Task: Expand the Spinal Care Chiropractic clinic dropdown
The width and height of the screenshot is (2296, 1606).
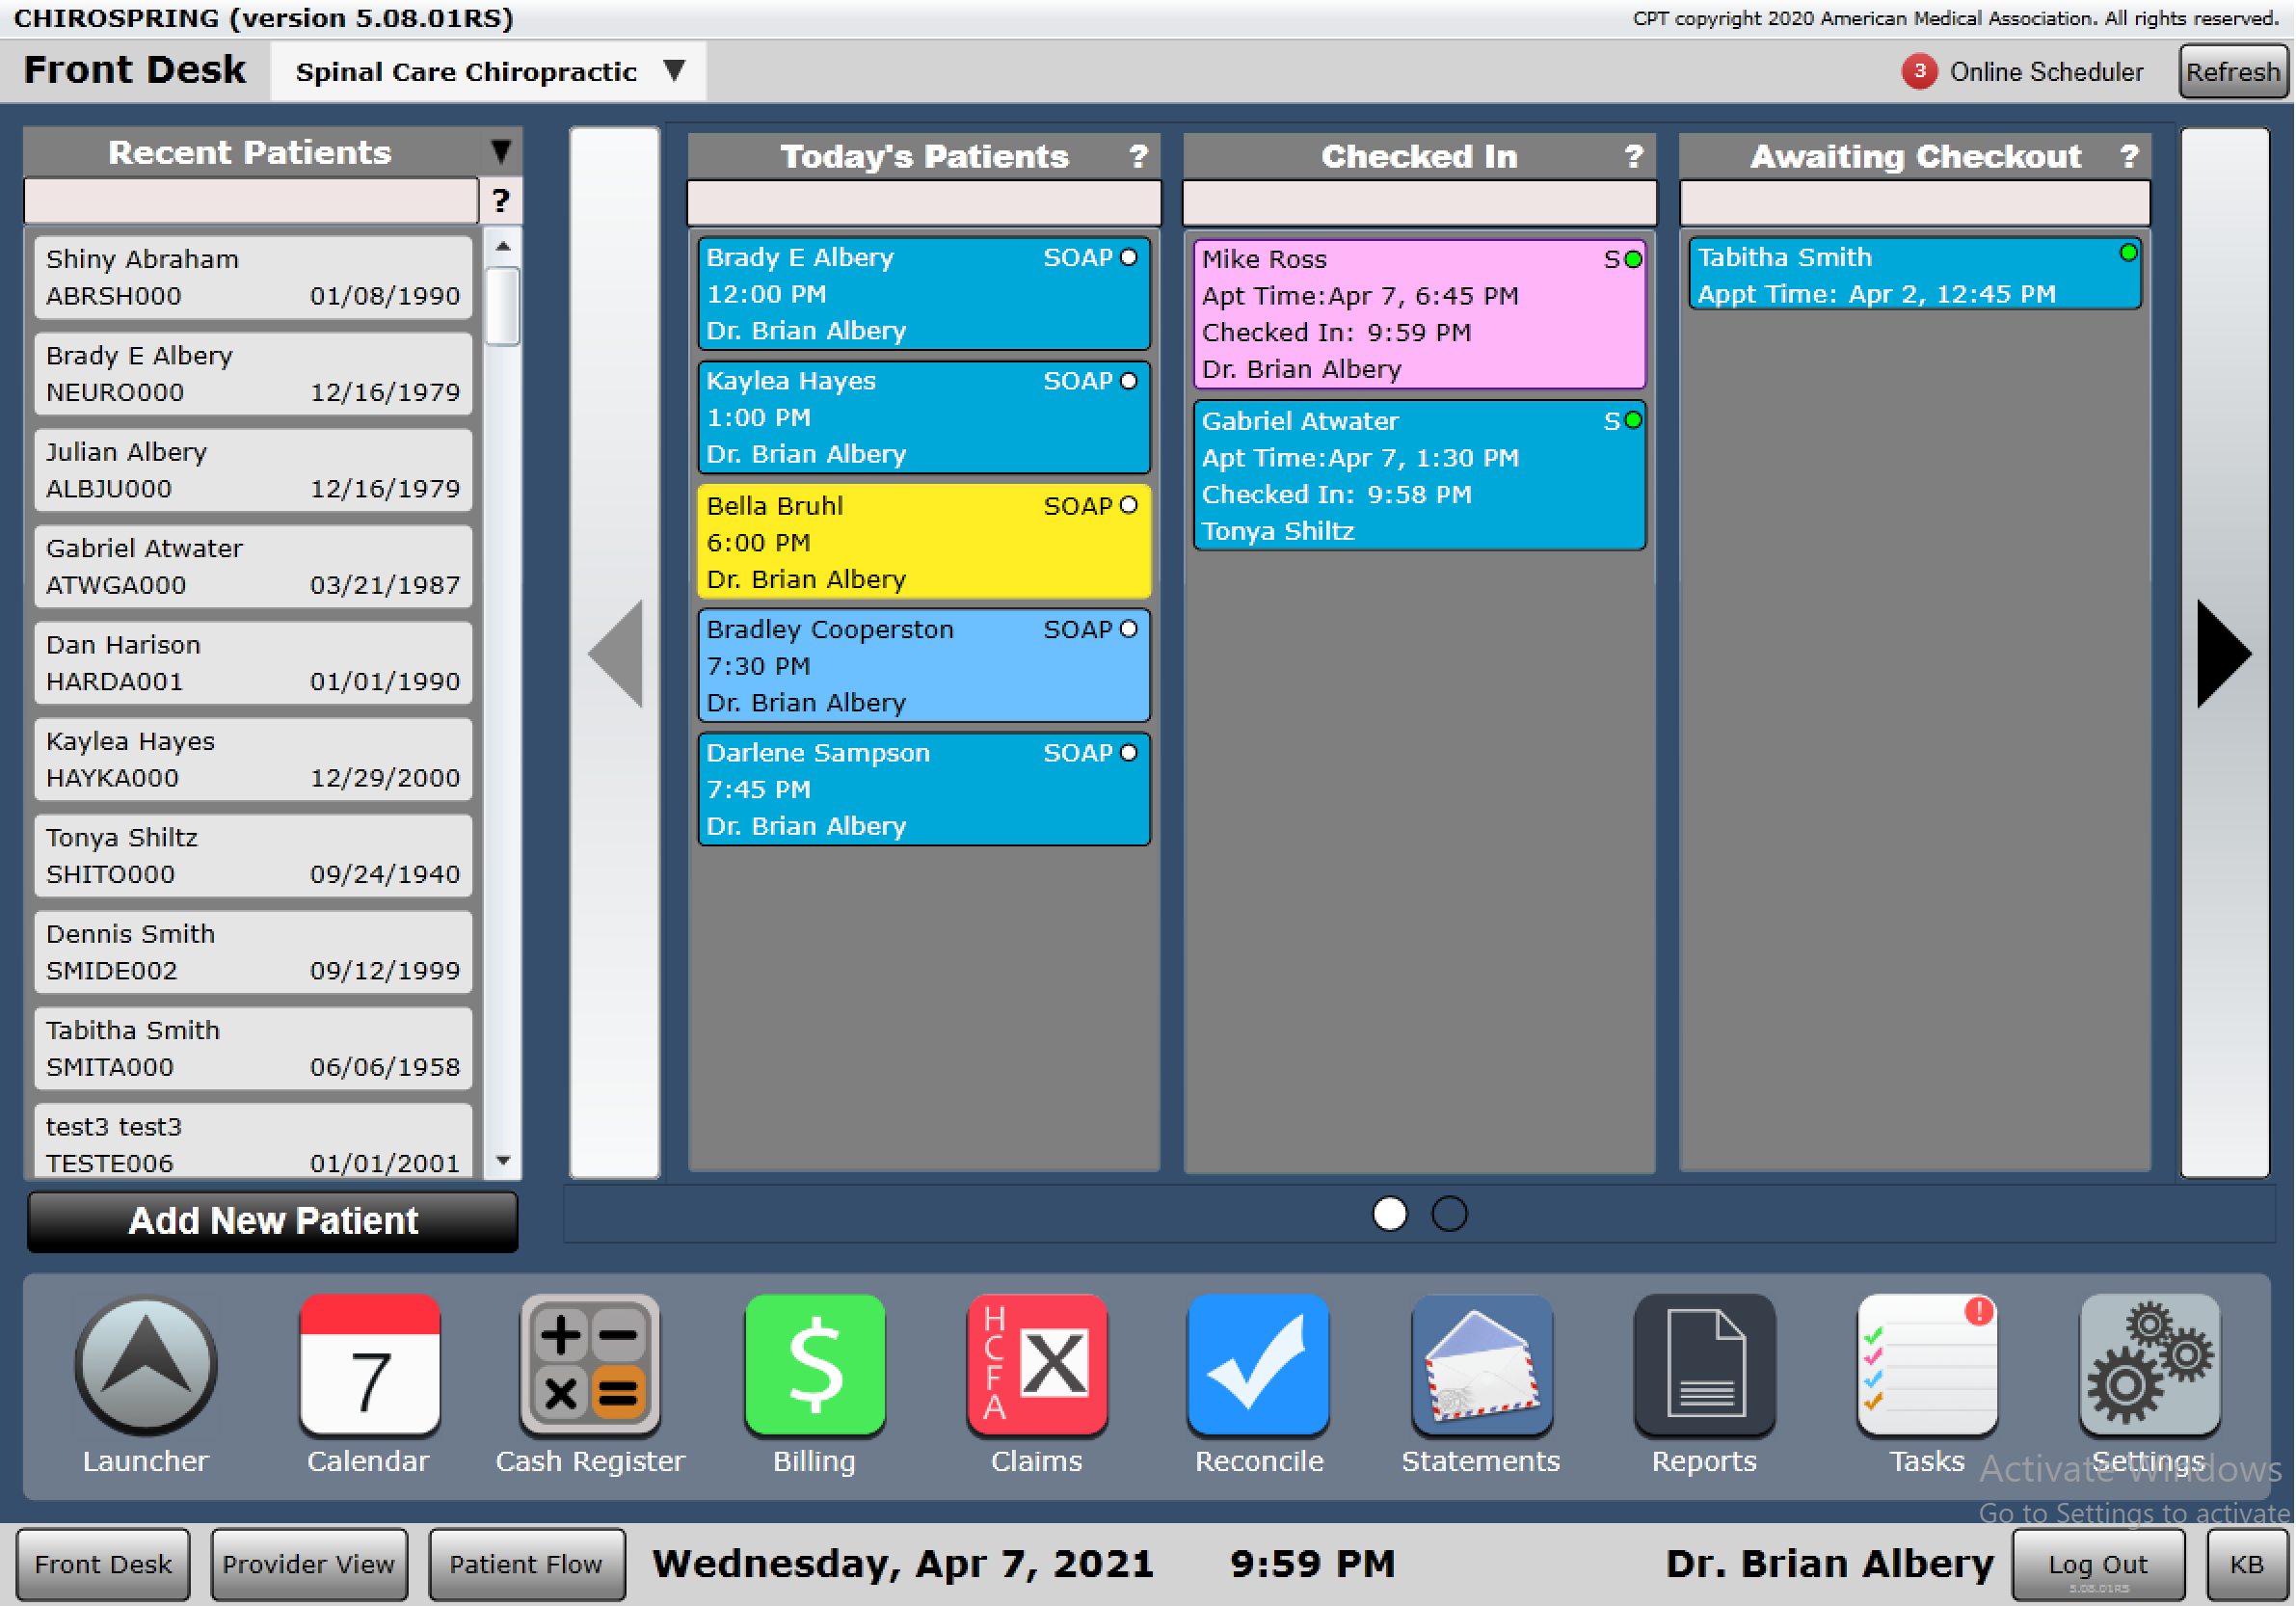Action: tap(675, 71)
